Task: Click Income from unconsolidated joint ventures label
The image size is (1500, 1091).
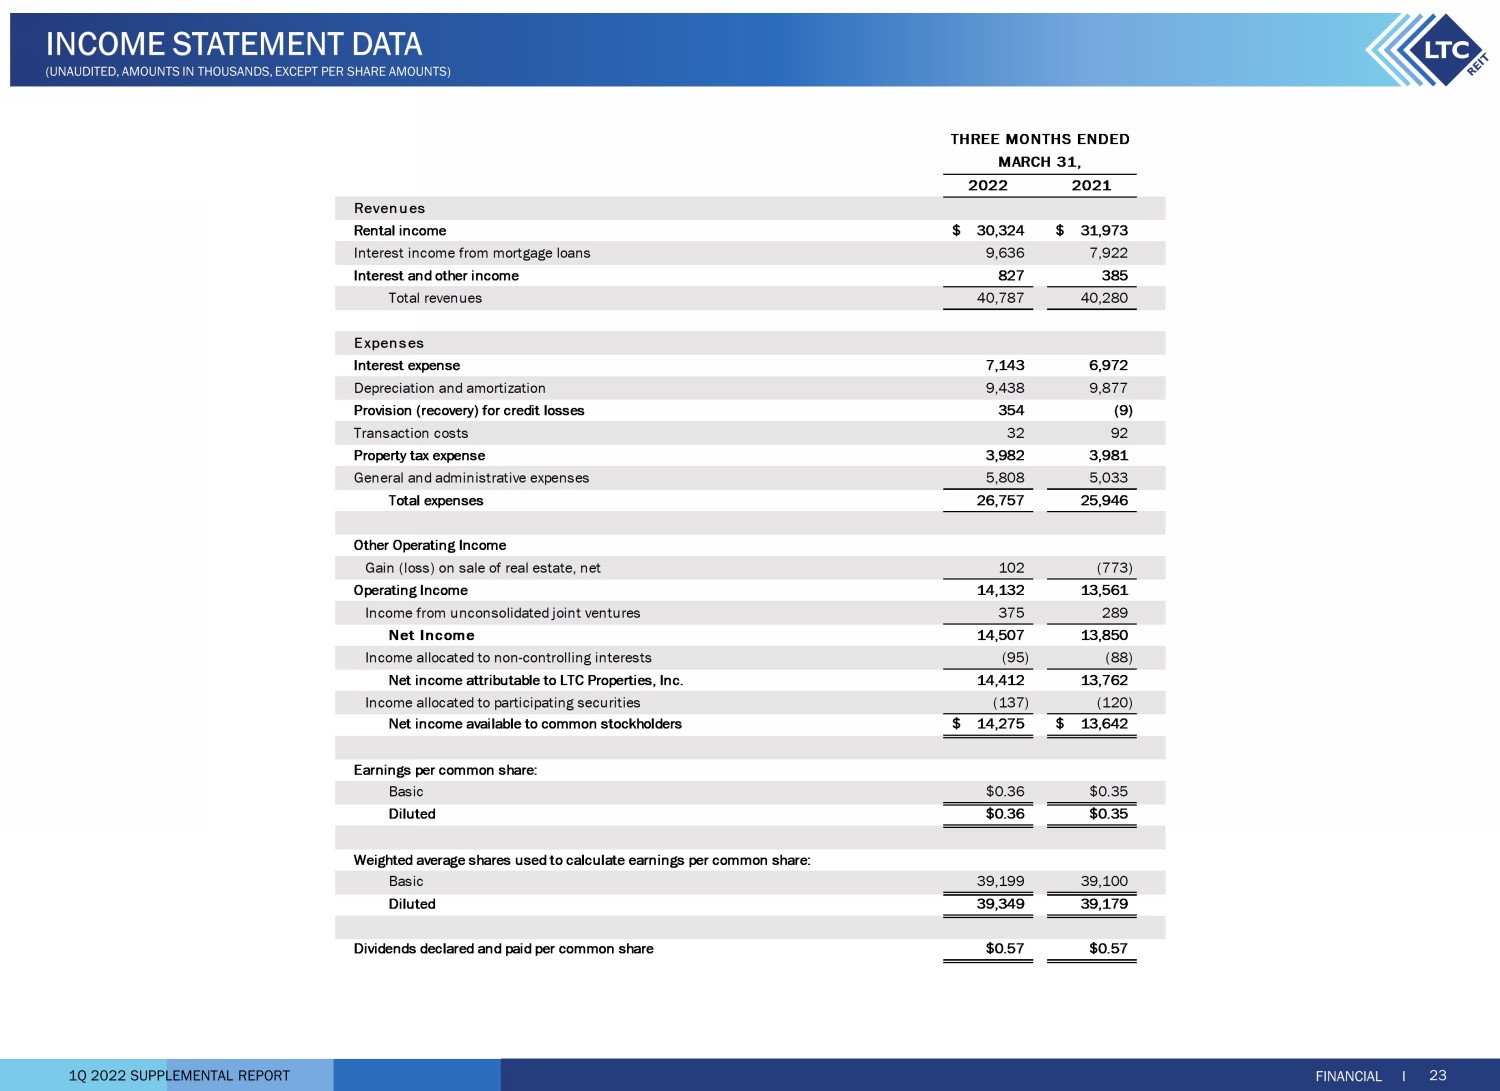Action: pyautogui.click(x=503, y=613)
